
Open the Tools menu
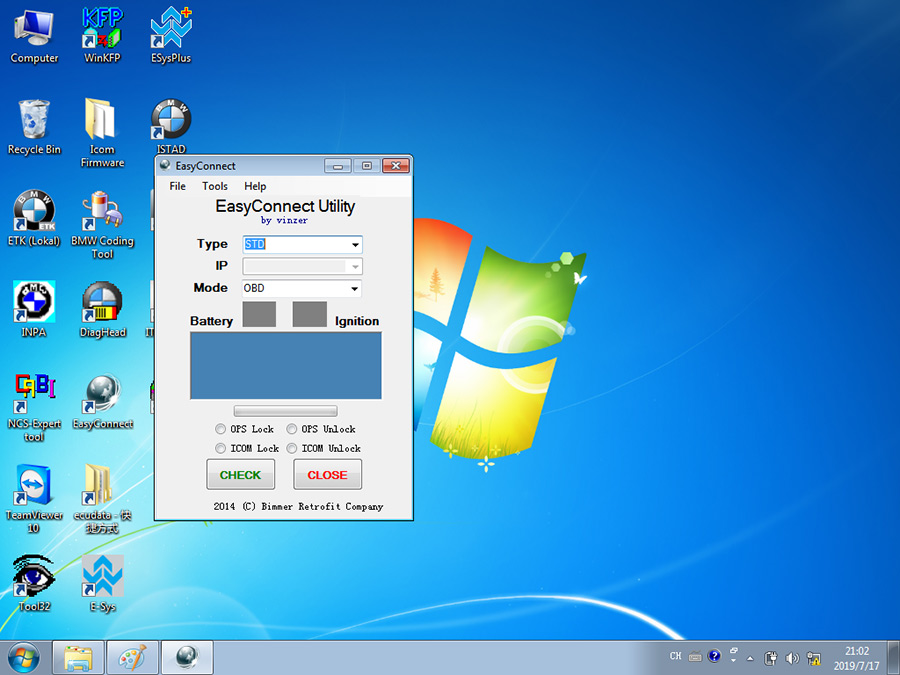(x=215, y=186)
